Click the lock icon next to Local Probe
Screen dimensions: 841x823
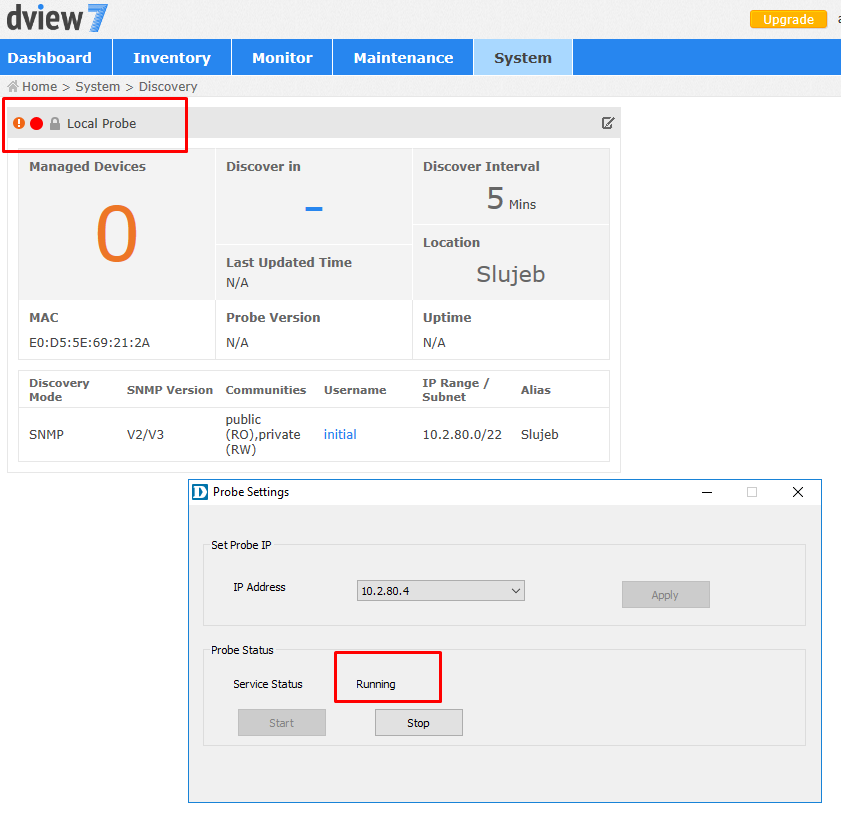55,123
